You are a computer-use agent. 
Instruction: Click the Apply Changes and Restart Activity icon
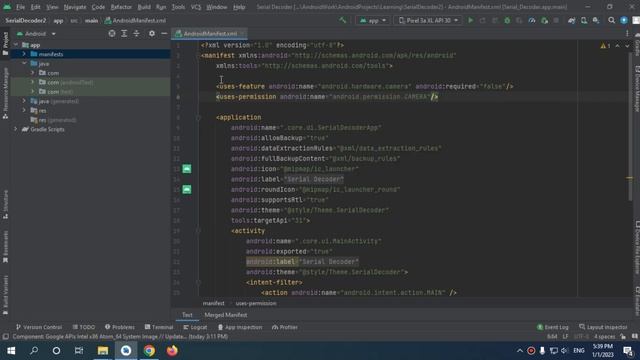click(x=482, y=20)
